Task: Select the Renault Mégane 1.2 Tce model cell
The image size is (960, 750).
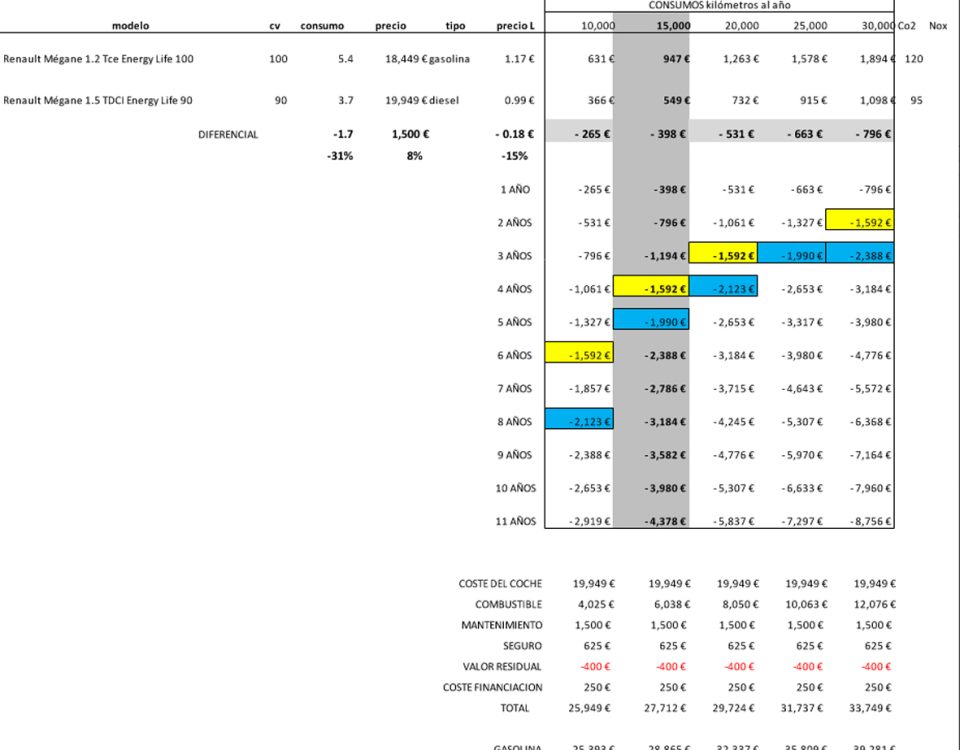Action: tap(99, 59)
